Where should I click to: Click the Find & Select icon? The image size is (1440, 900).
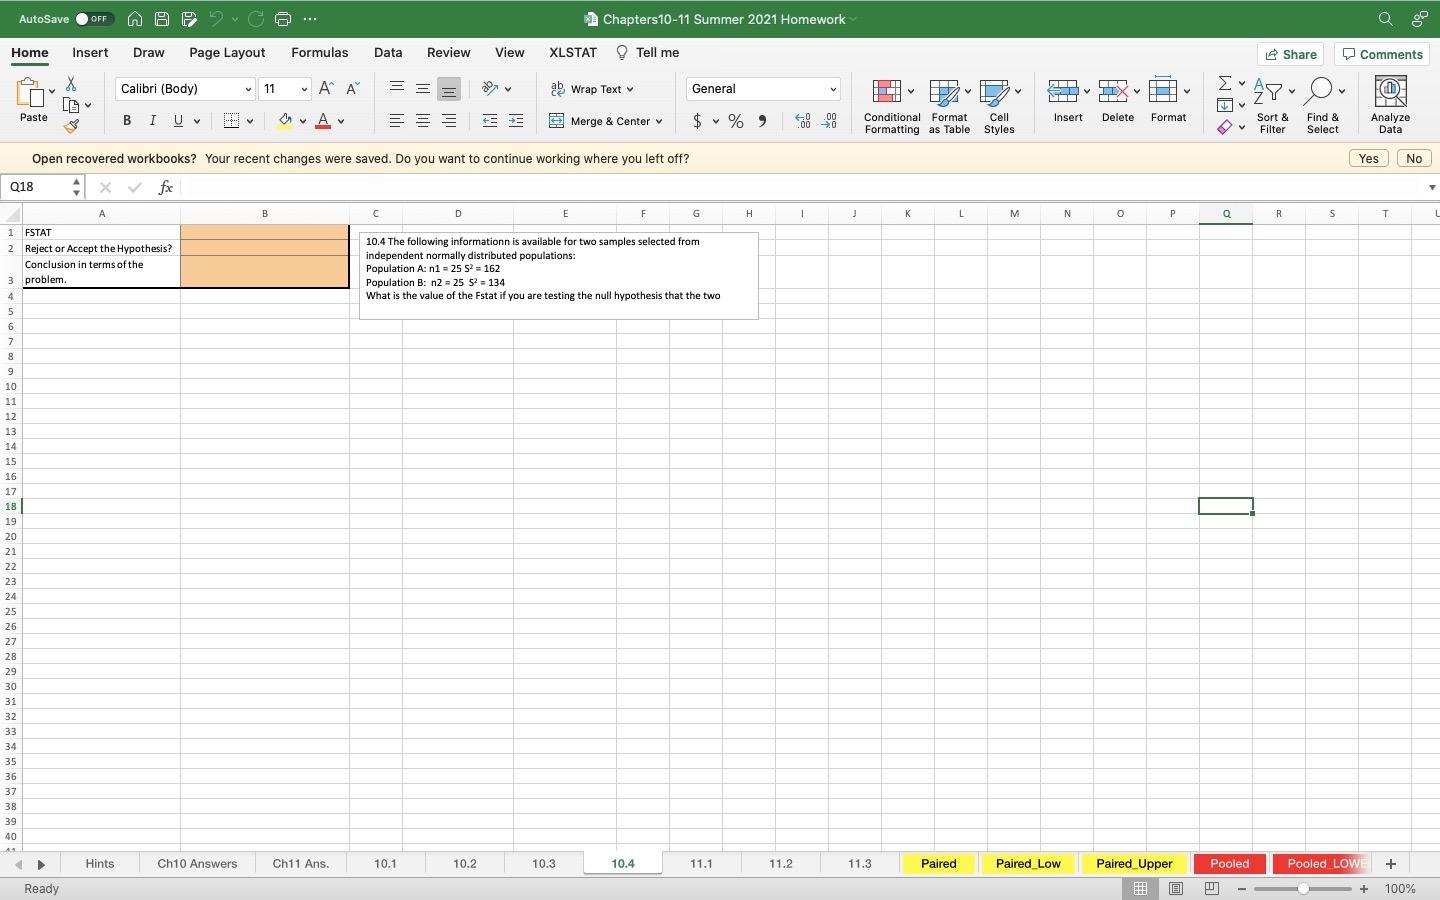click(x=1322, y=105)
